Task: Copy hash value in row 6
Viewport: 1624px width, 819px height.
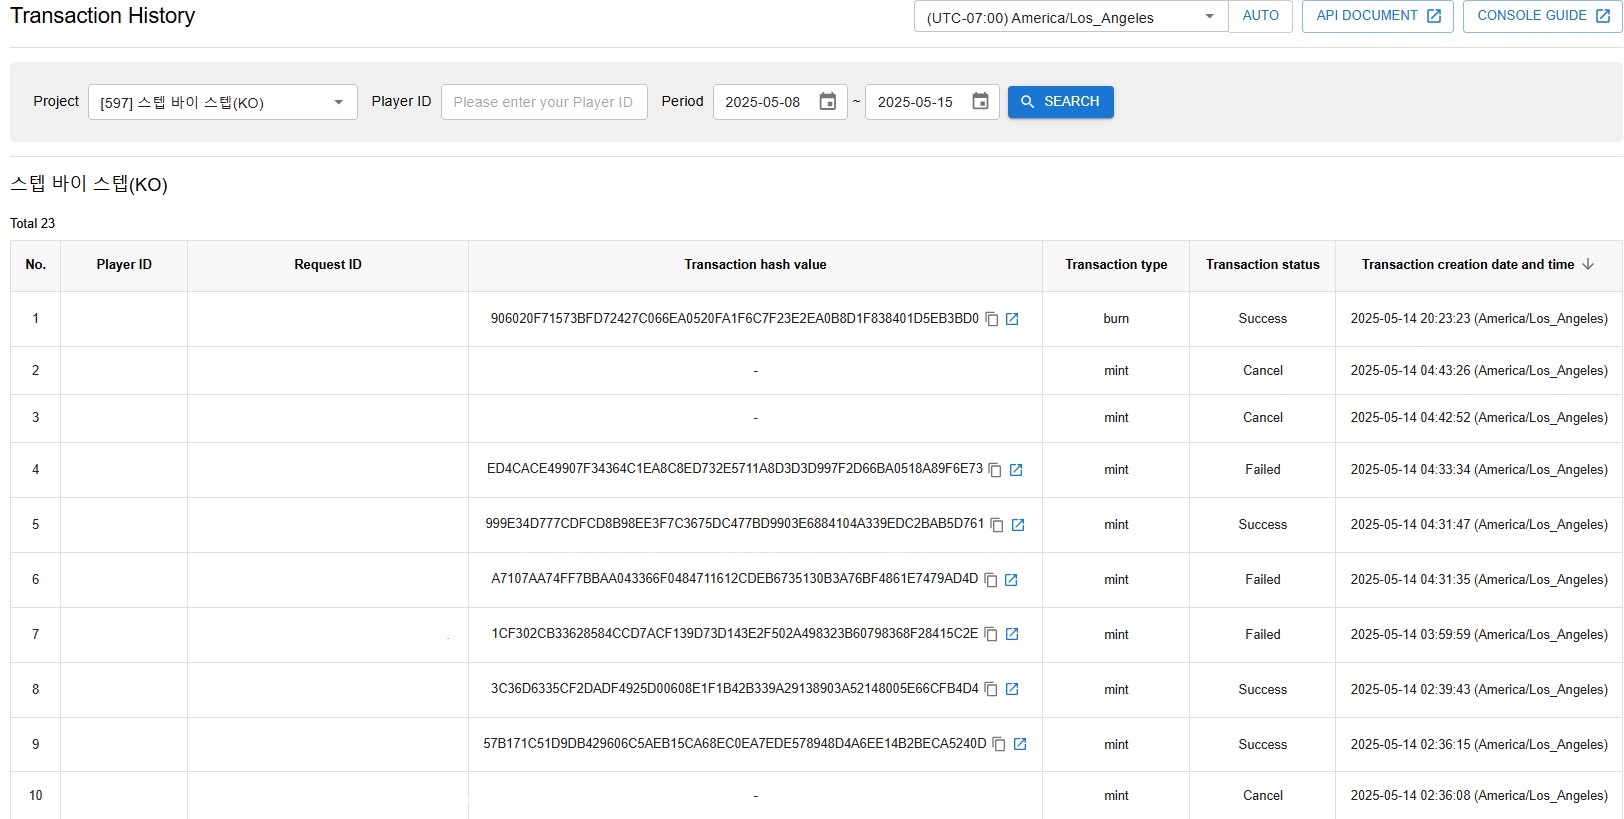Action: 991,580
